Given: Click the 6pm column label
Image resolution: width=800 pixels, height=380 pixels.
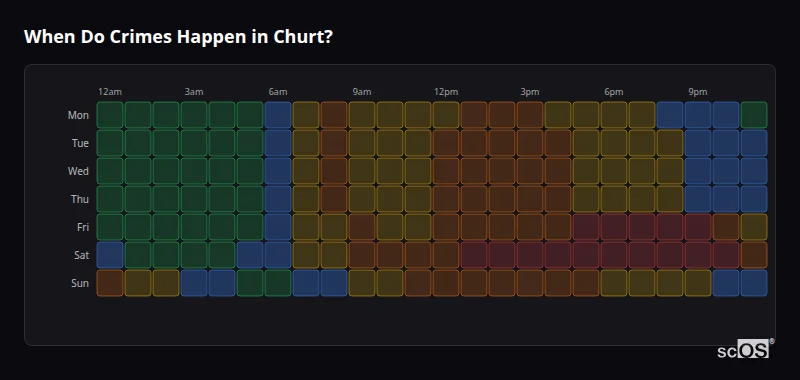Looking at the screenshot, I should 614,92.
